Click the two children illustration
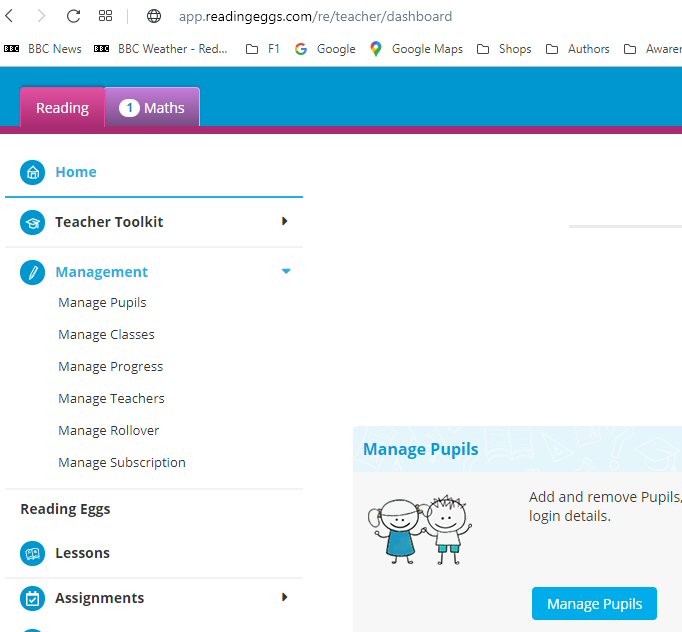The width and height of the screenshot is (682, 632). [x=420, y=530]
